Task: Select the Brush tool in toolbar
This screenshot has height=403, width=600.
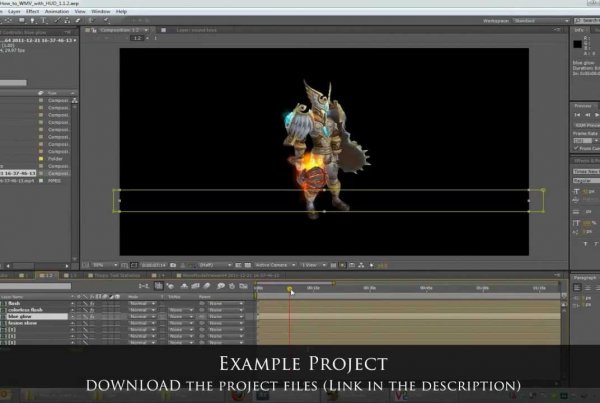Action: tap(57, 21)
